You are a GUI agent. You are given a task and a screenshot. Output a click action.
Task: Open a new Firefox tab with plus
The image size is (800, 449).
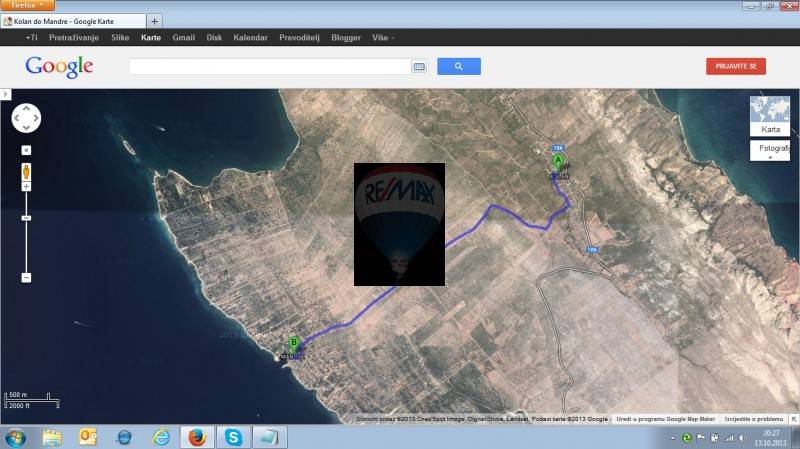coord(155,21)
